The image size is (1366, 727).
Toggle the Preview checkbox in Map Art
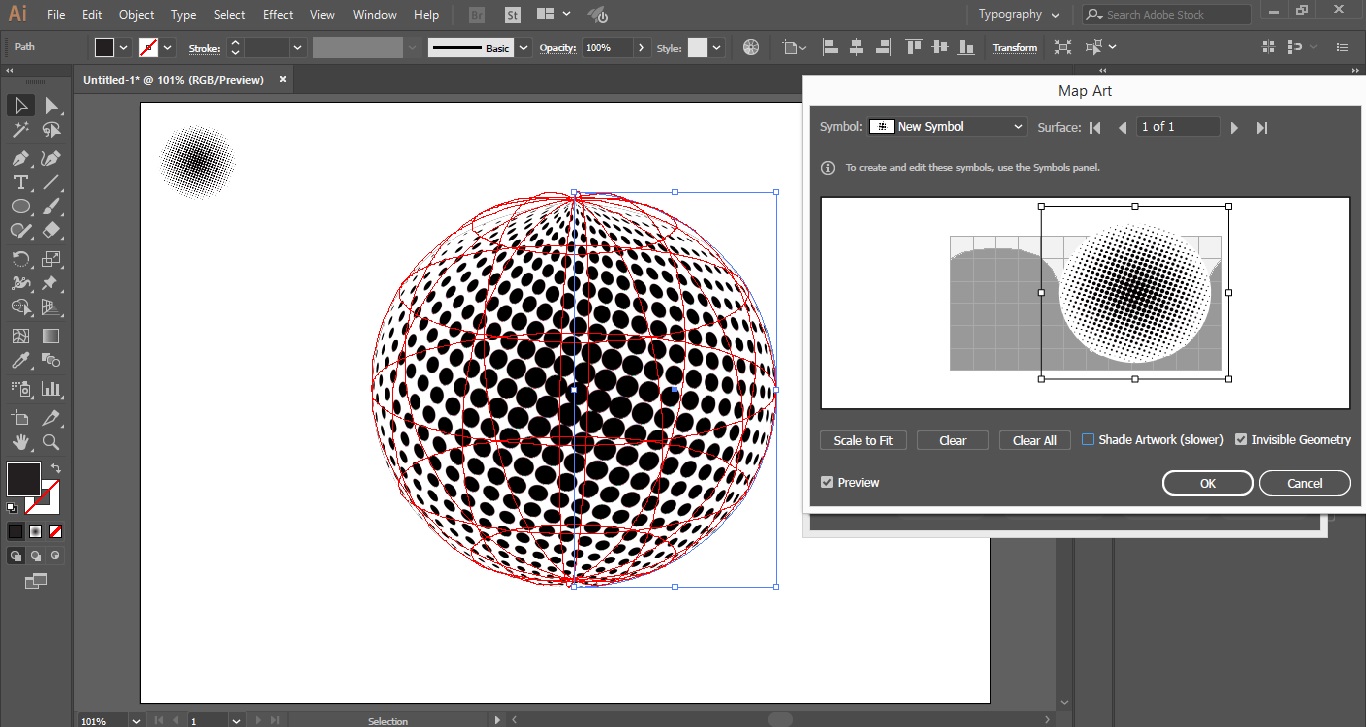click(827, 482)
